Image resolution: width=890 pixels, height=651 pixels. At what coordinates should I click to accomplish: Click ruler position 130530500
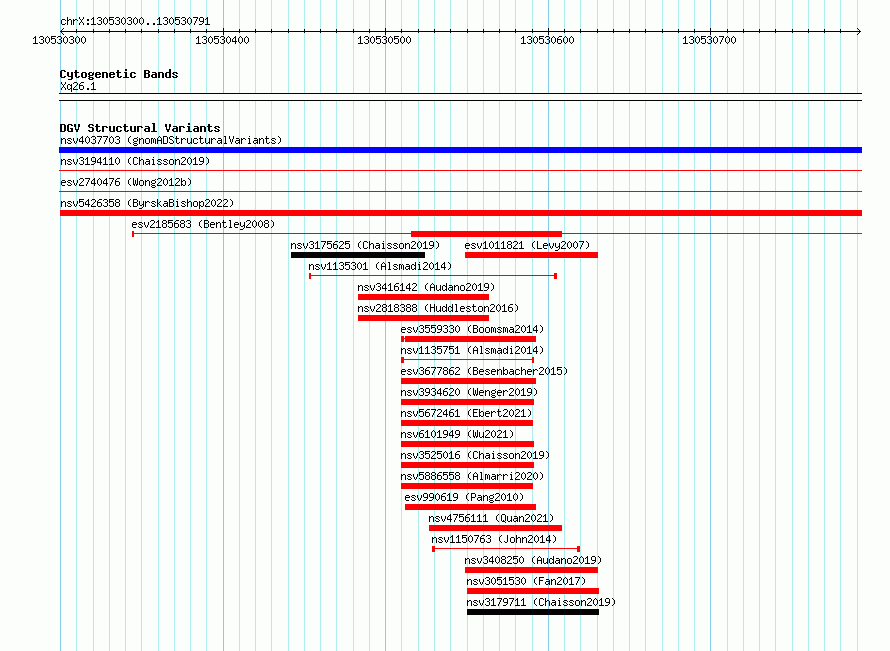[x=384, y=40]
